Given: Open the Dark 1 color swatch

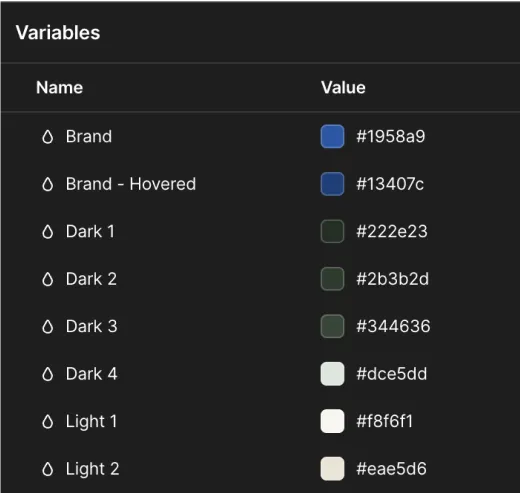Looking at the screenshot, I should [x=332, y=231].
